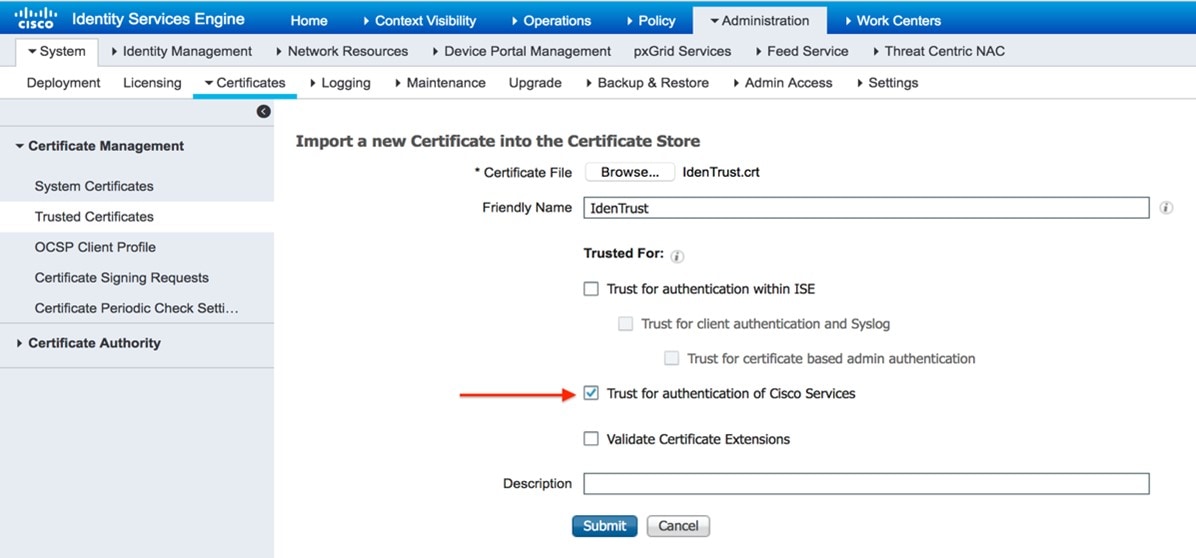Screen dimensions: 1196x558
Task: Open Backup & Restore menu
Action: [x=647, y=83]
